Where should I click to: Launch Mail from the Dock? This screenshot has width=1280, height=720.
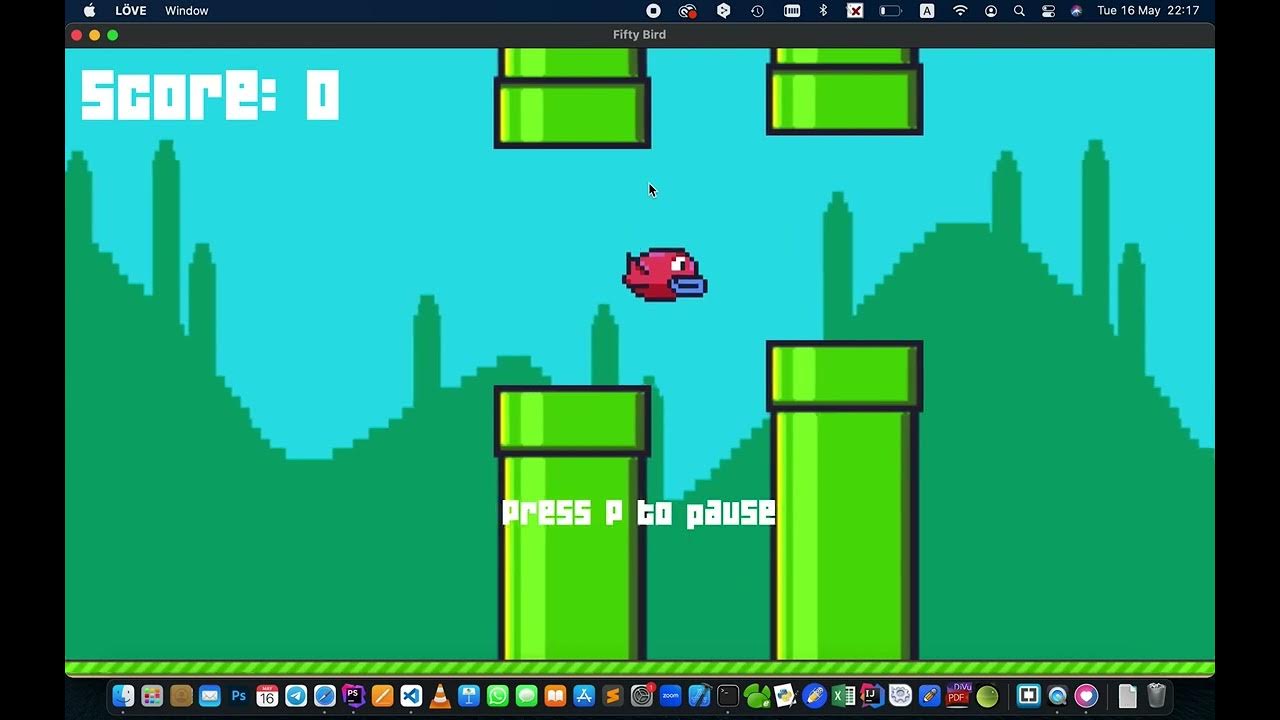pos(209,695)
